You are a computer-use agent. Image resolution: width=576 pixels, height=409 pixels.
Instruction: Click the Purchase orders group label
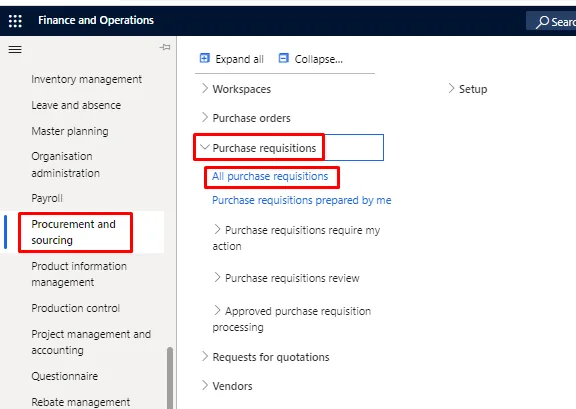click(x=252, y=118)
